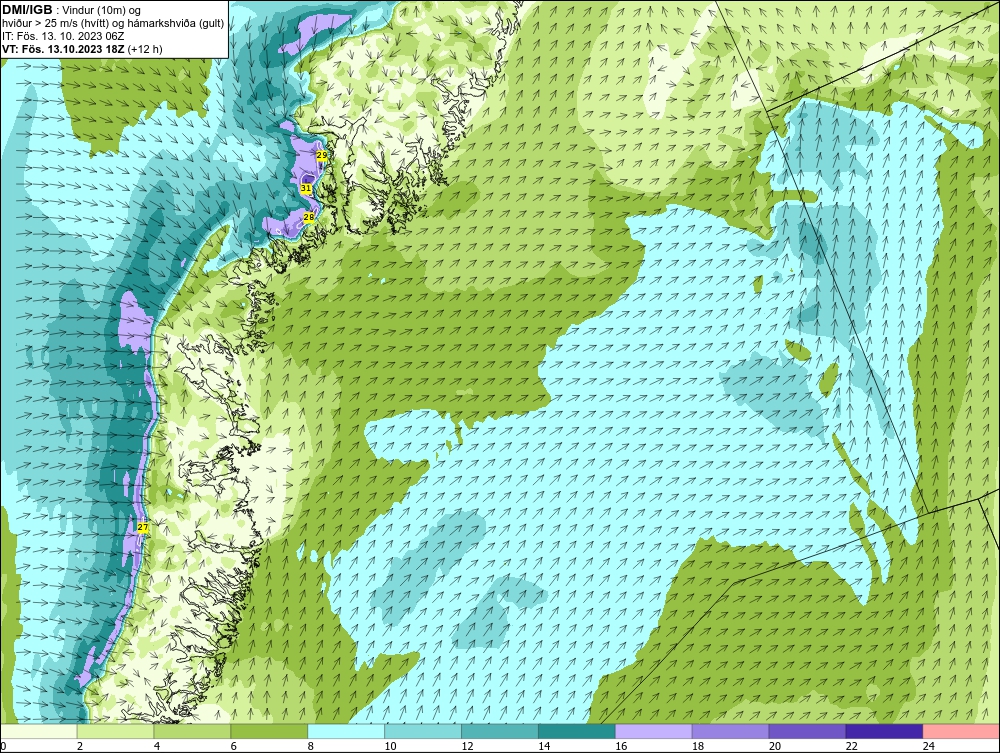Select the 8-10 m/s light cyan swatch

(x=346, y=731)
